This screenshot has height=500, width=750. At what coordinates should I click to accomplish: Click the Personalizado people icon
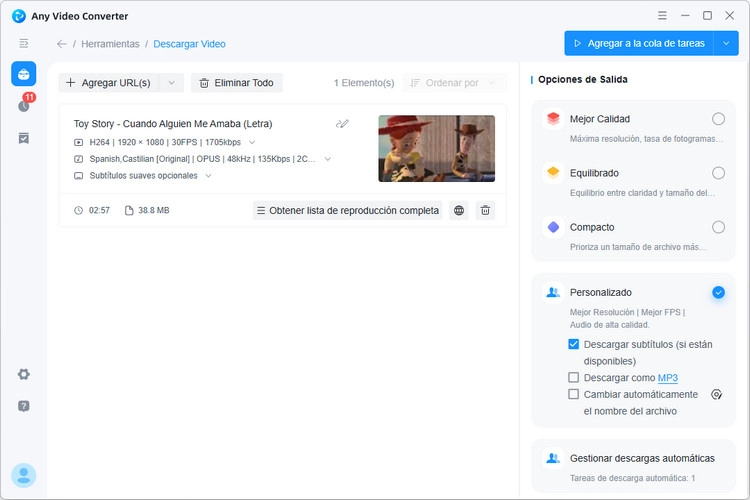point(553,292)
